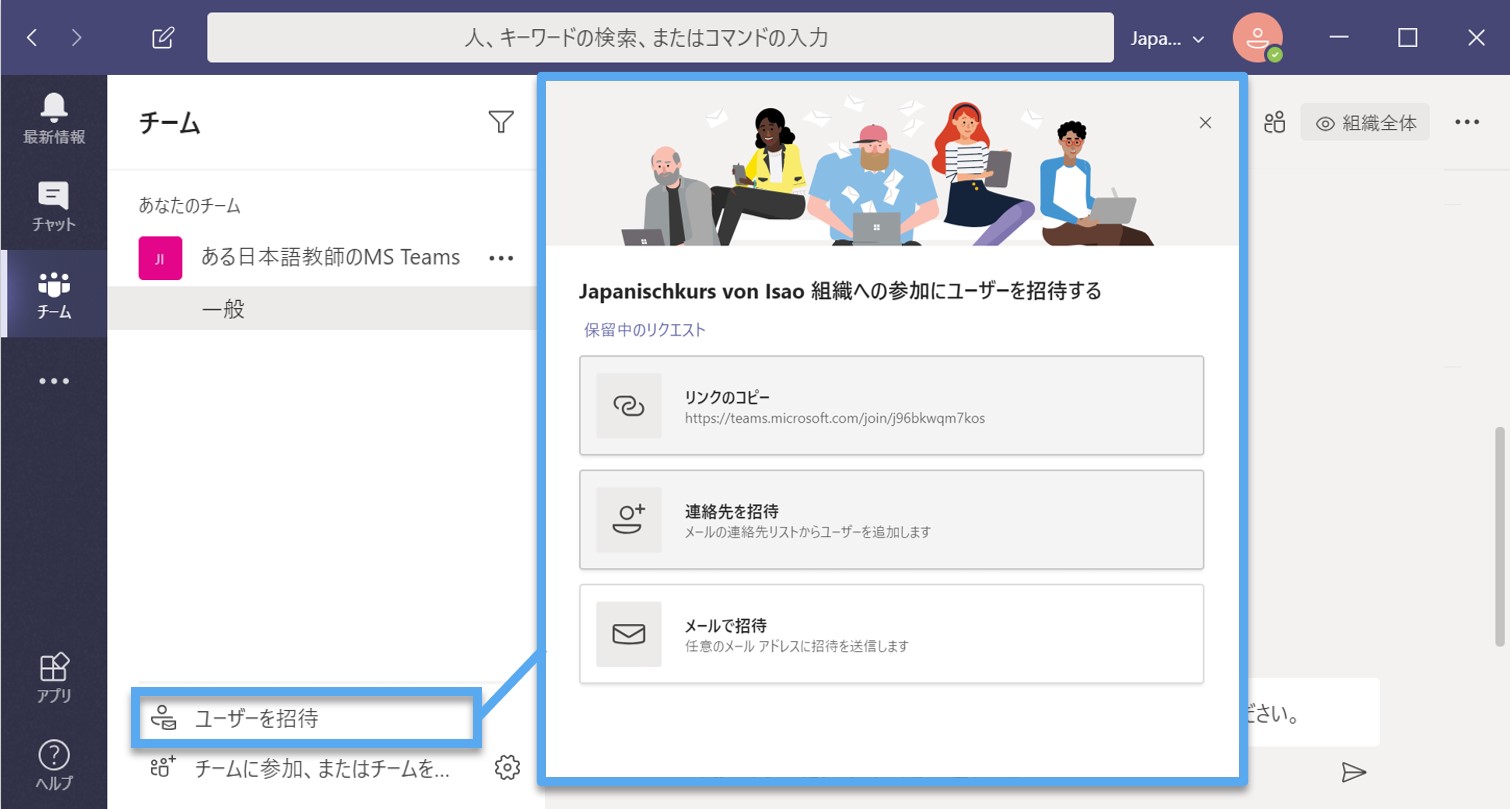Viewport: 1510px width, 809px height.
Task: Switch to チャット in sidebar
Action: pyautogui.click(x=54, y=206)
